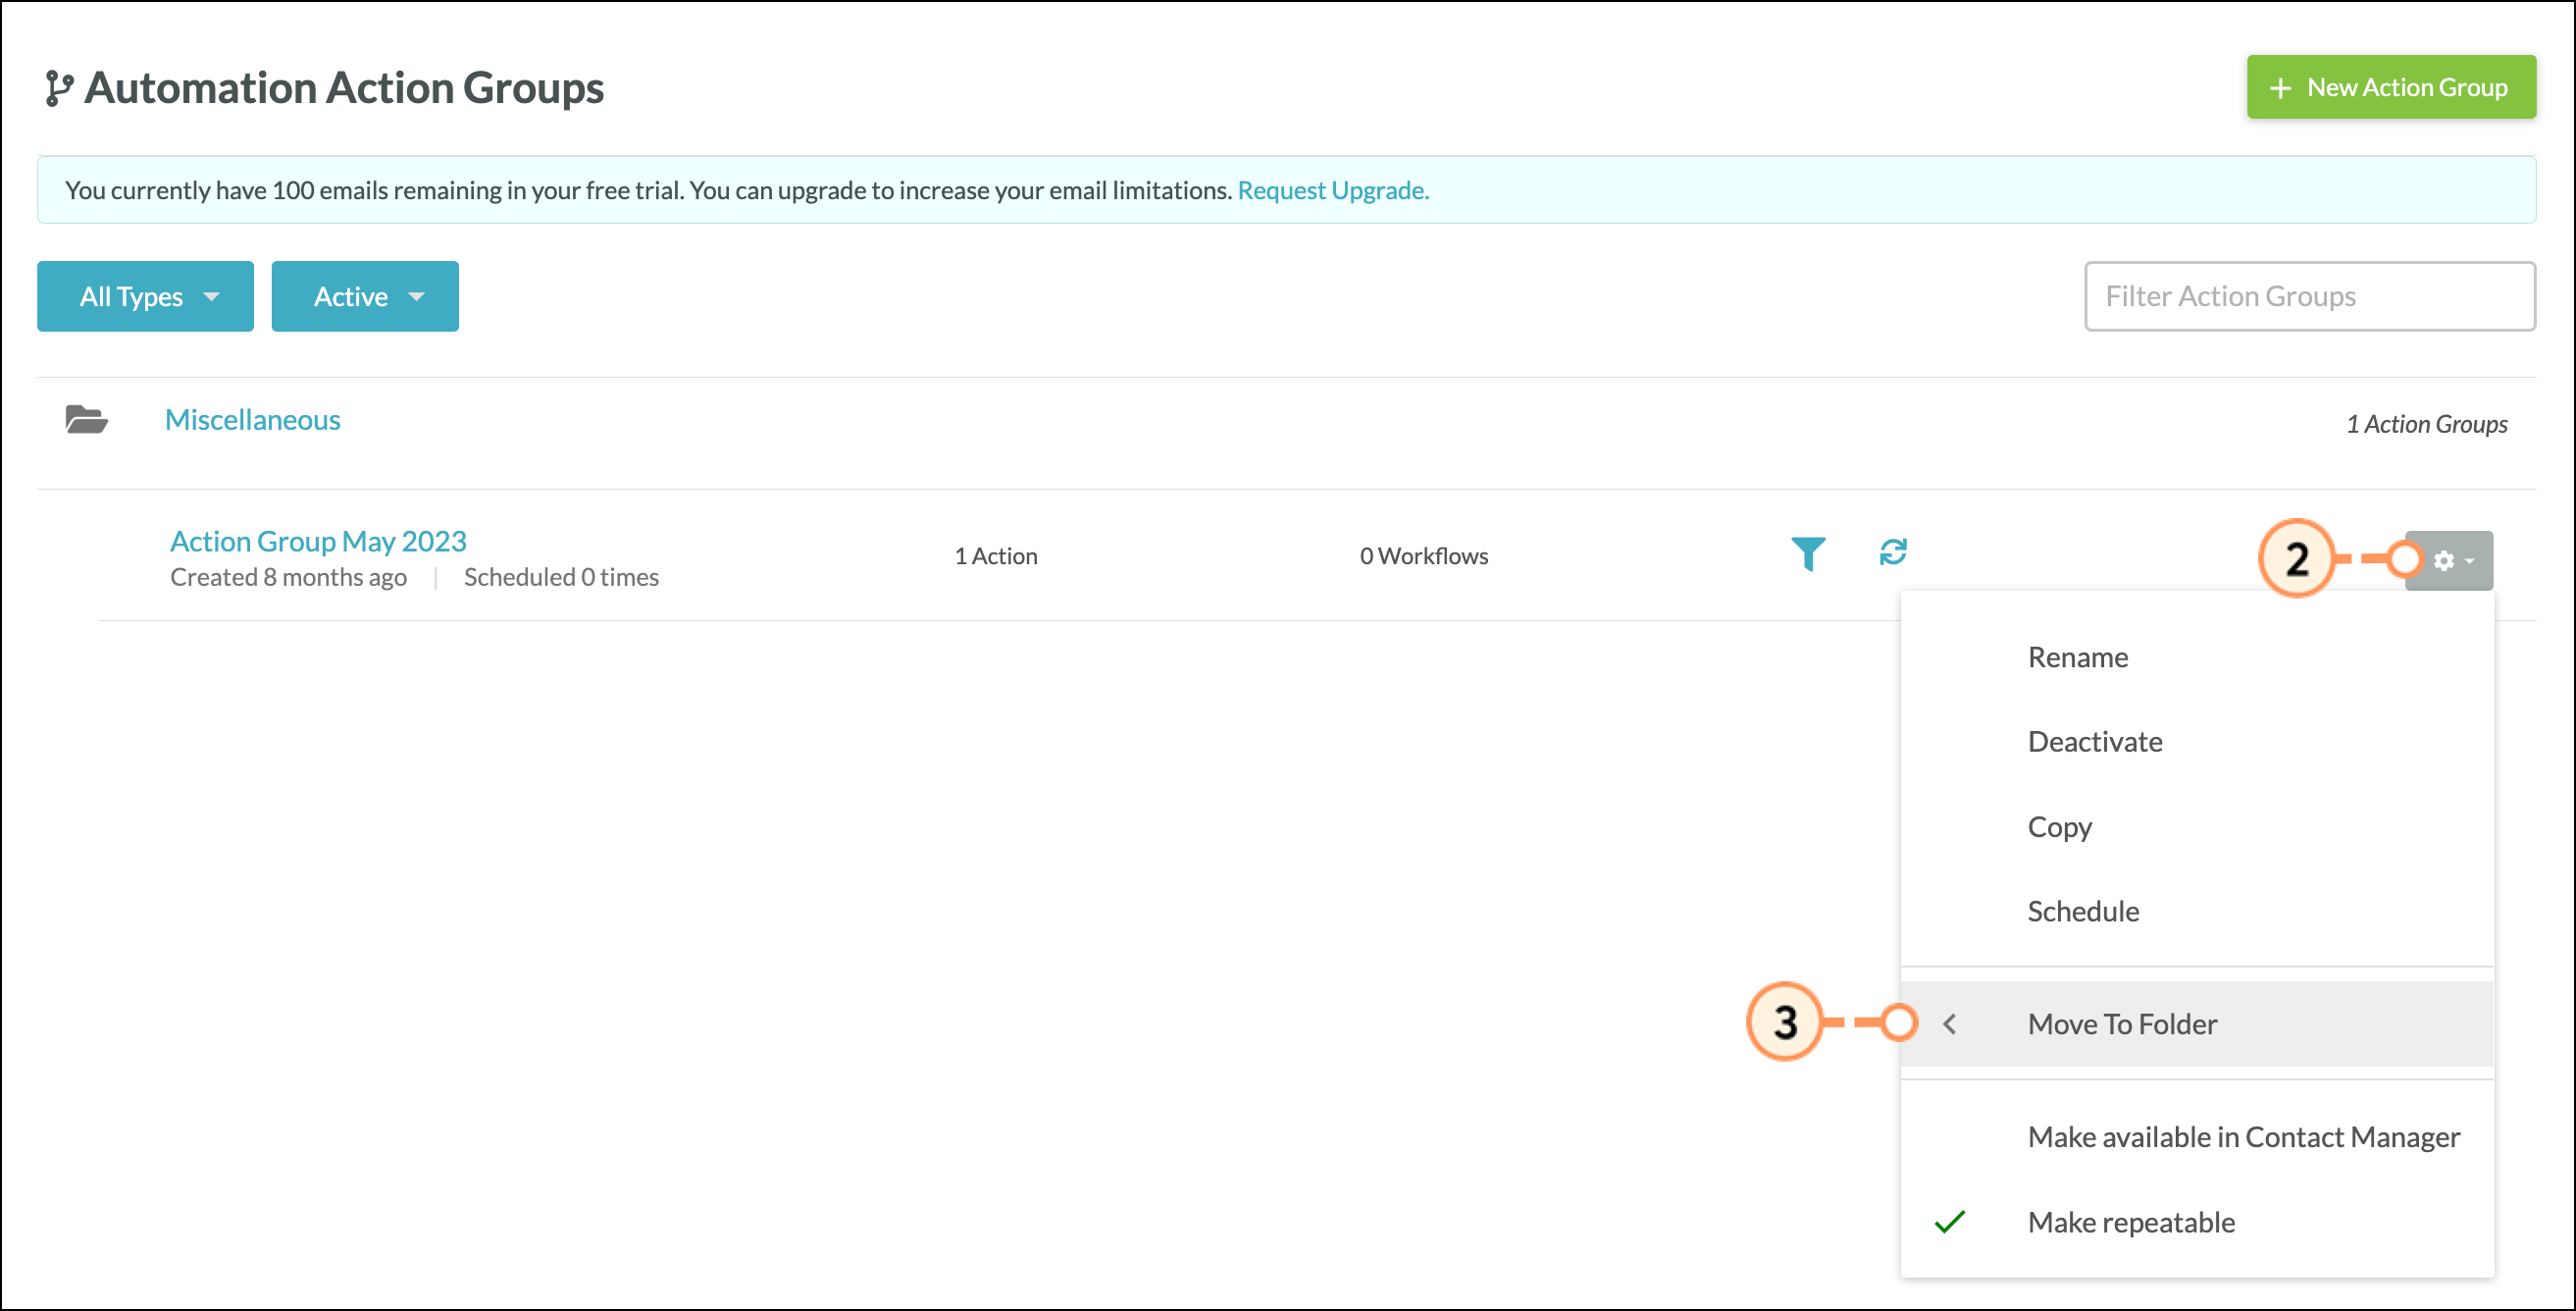Click the Created 8 months ago text
Image resolution: width=2576 pixels, height=1311 pixels.
tap(288, 577)
